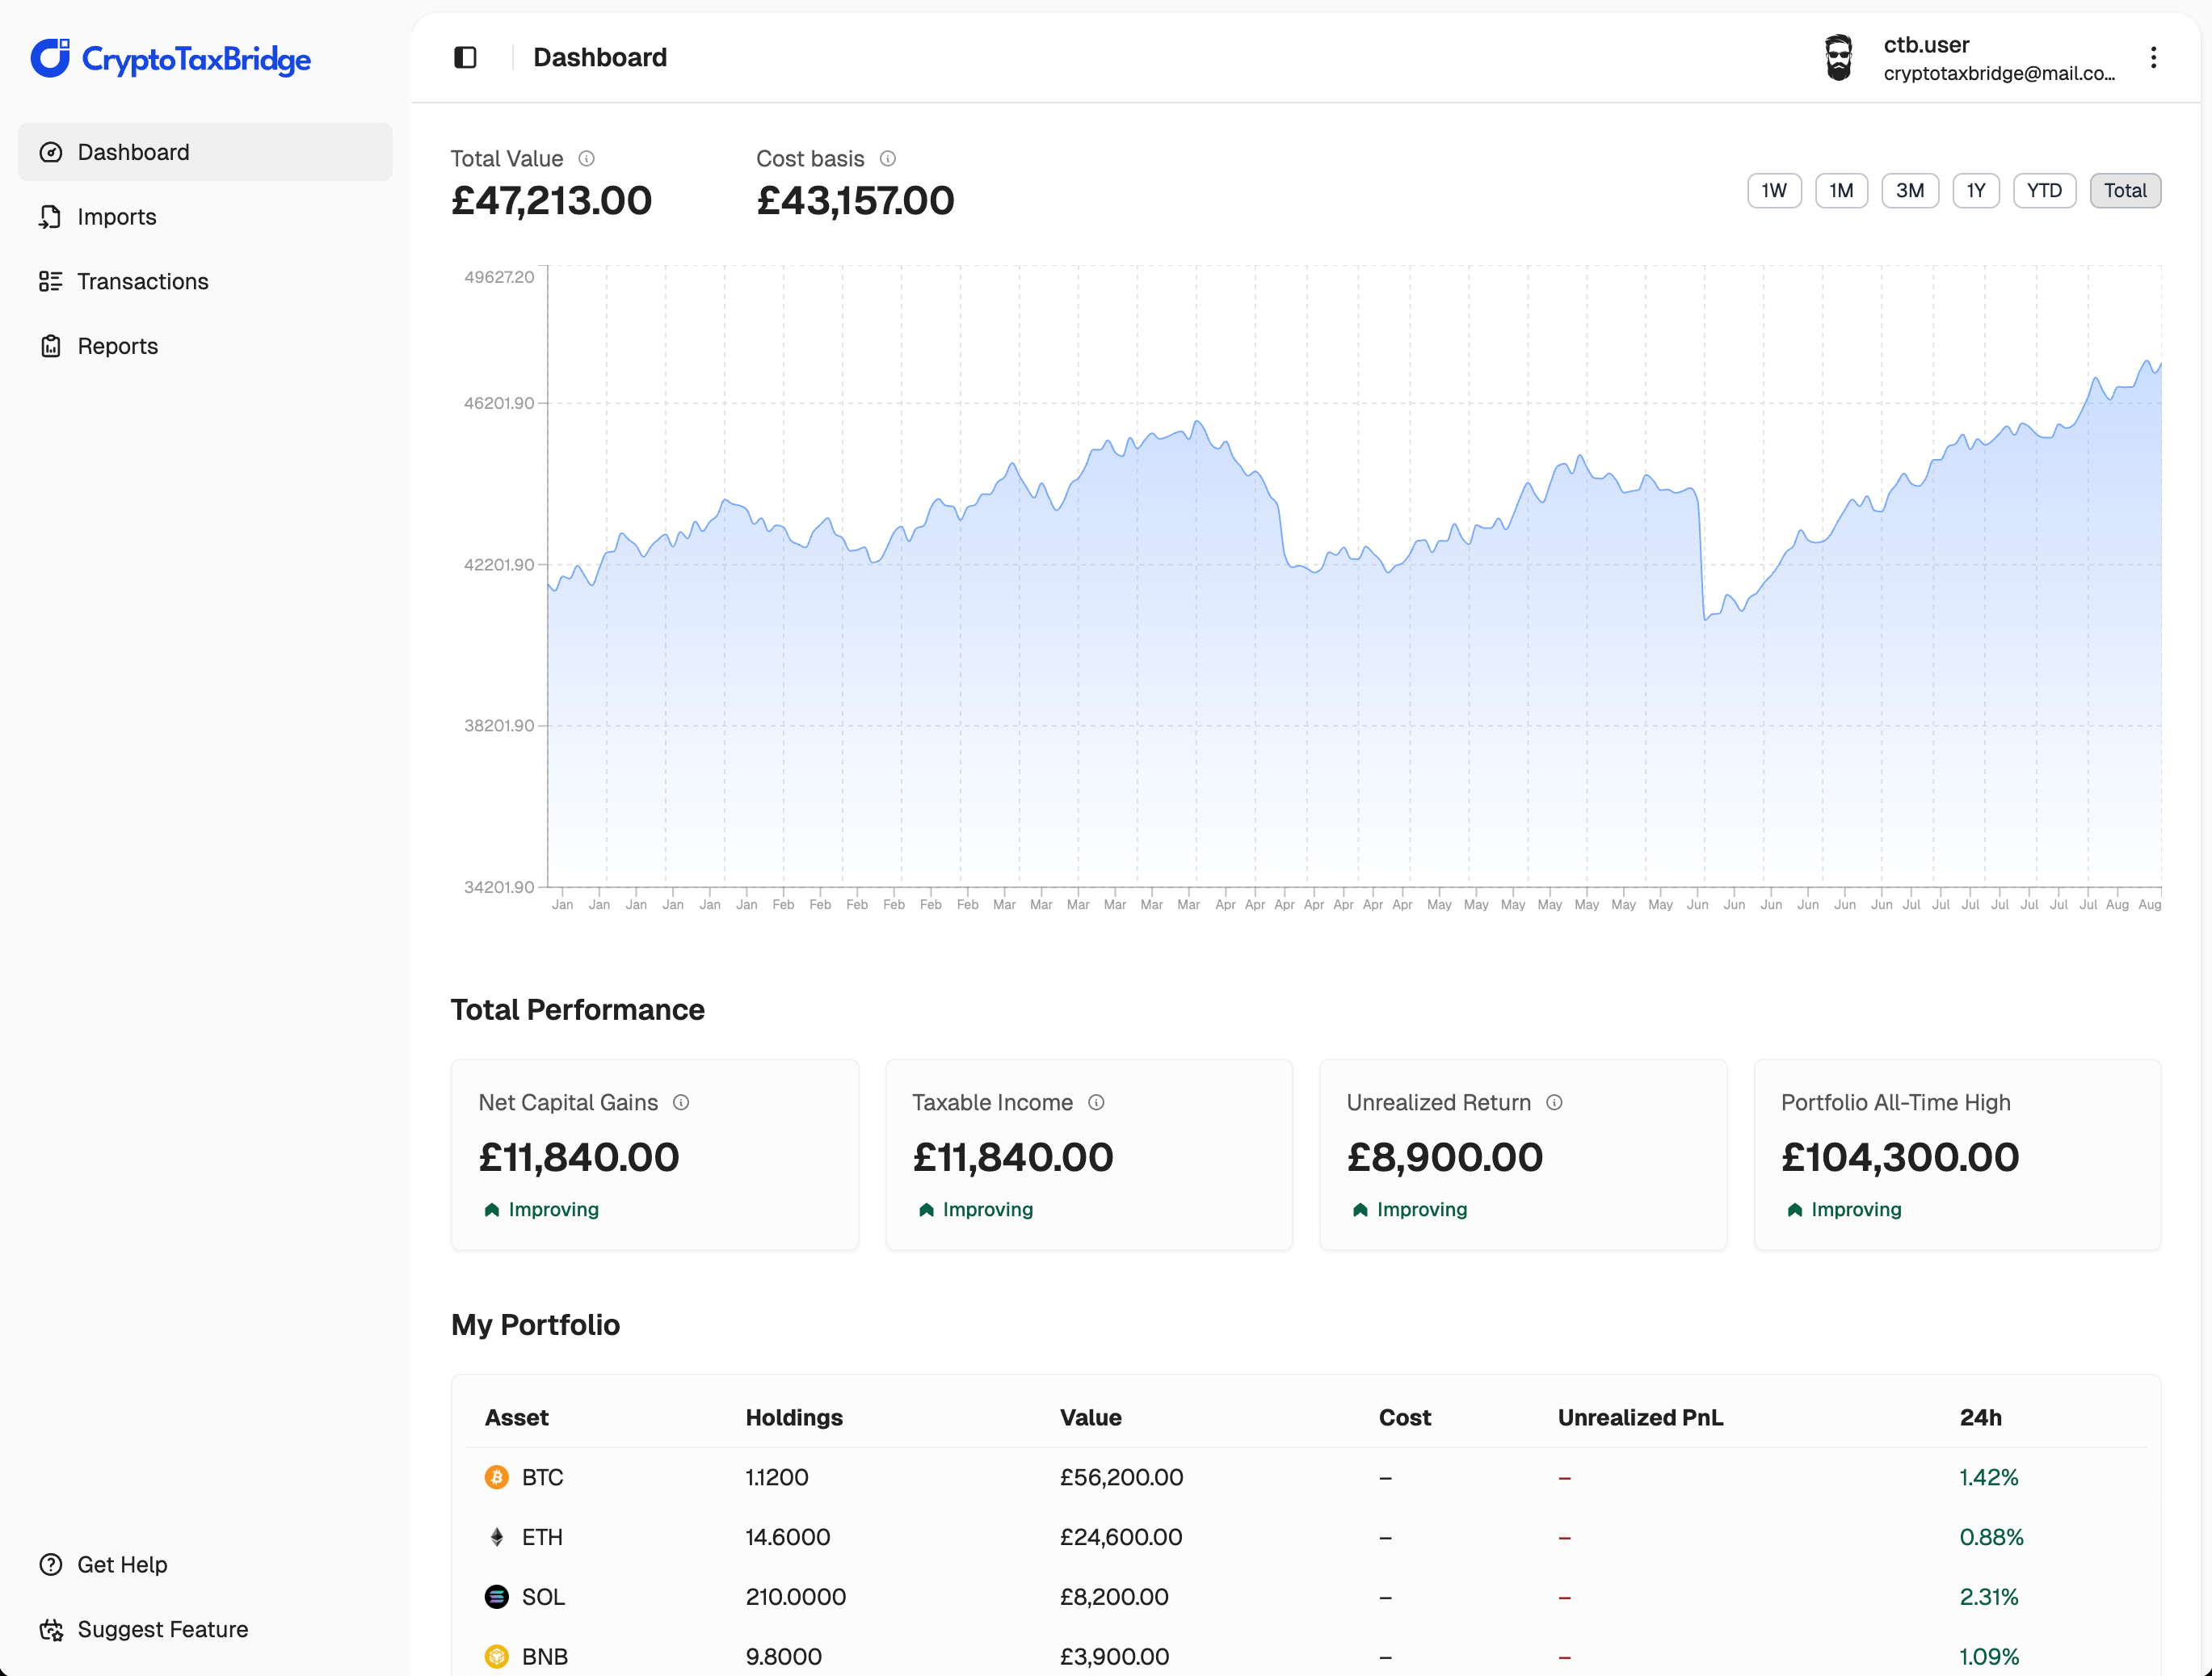Click the Get Help question mark icon

coord(52,1564)
